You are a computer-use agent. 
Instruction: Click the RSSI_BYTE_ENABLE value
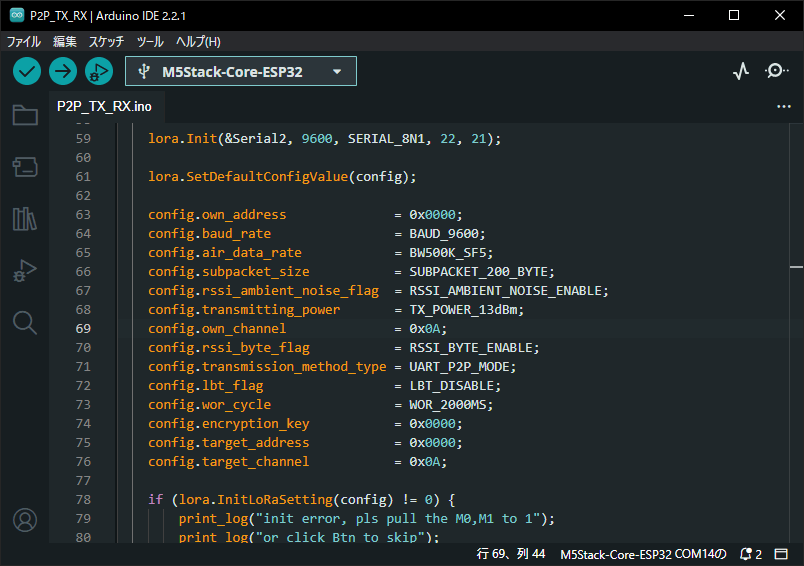pyautogui.click(x=471, y=348)
